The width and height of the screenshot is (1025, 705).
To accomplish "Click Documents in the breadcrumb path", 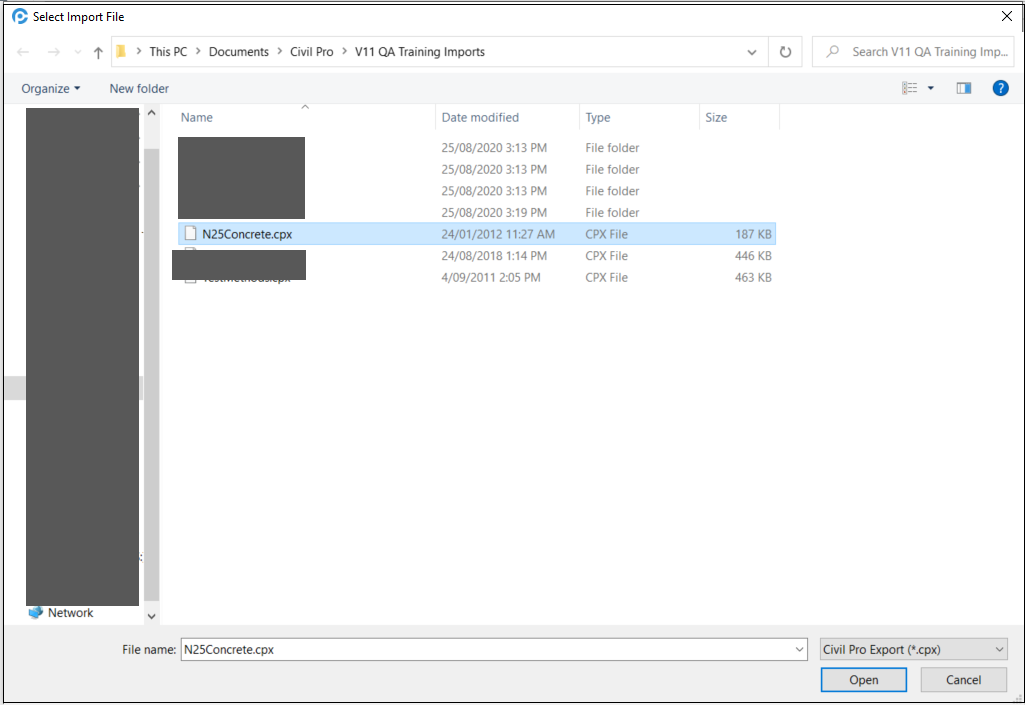I will pos(238,52).
